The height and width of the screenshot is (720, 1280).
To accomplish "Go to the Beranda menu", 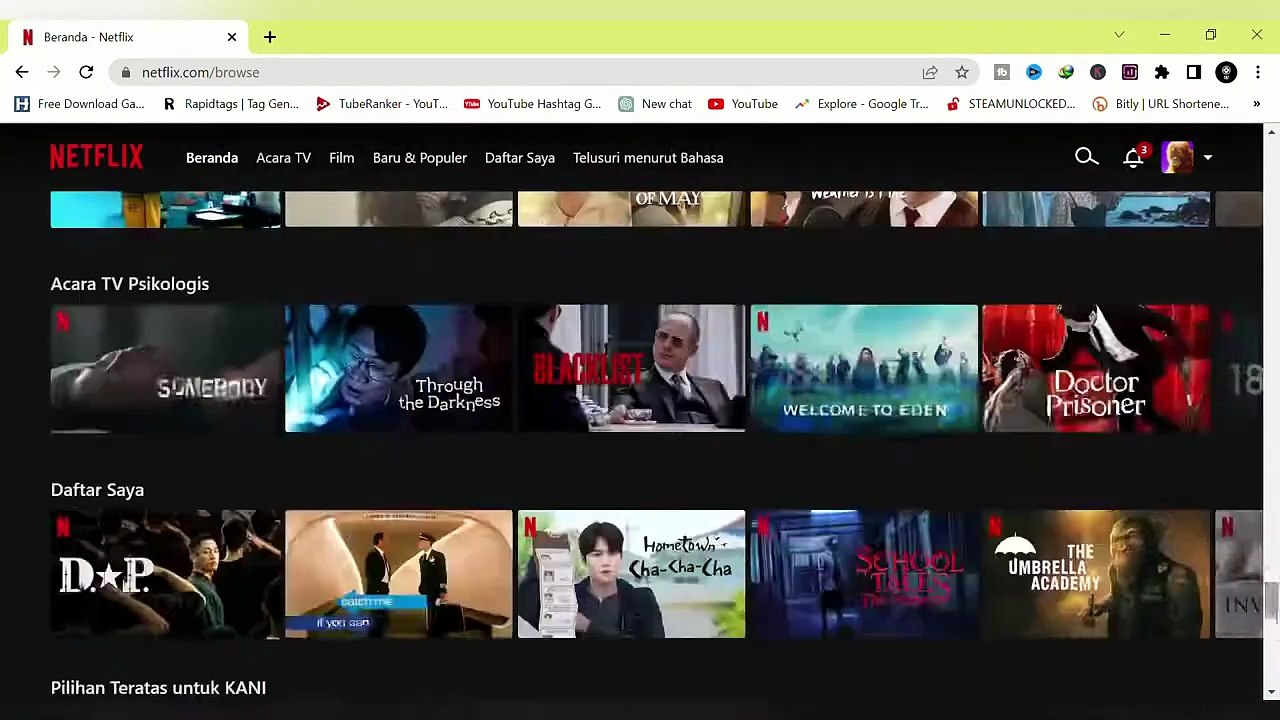I will 212,158.
